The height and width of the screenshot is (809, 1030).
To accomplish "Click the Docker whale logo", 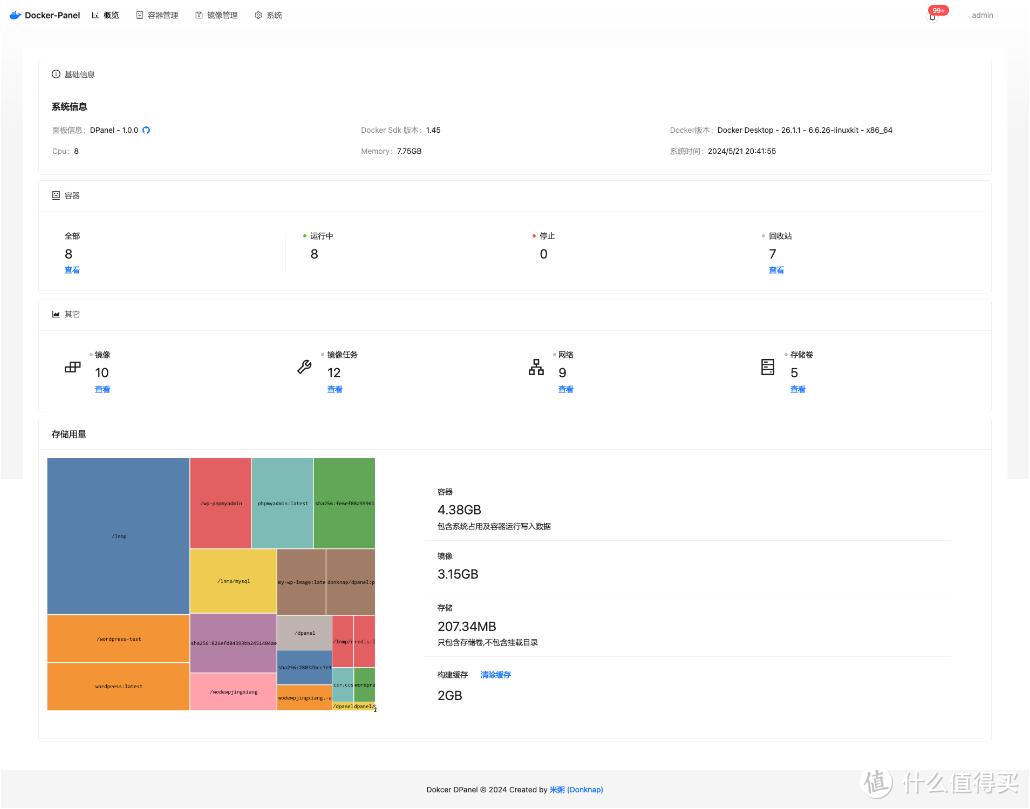I will (x=15, y=15).
